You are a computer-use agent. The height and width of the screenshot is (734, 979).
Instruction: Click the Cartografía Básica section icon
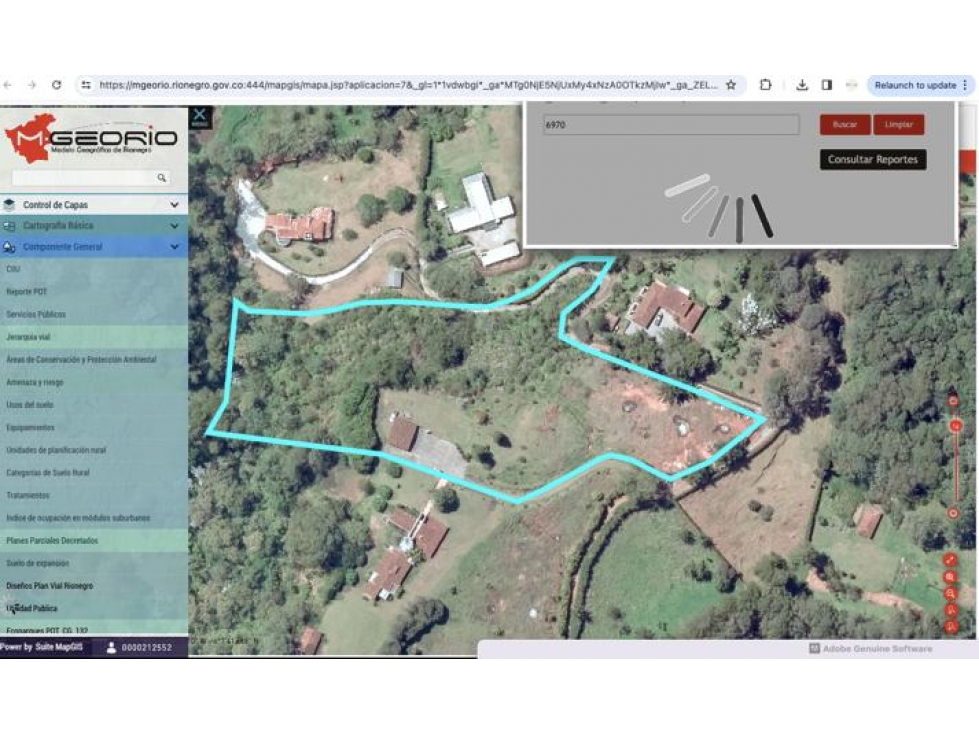point(9,226)
